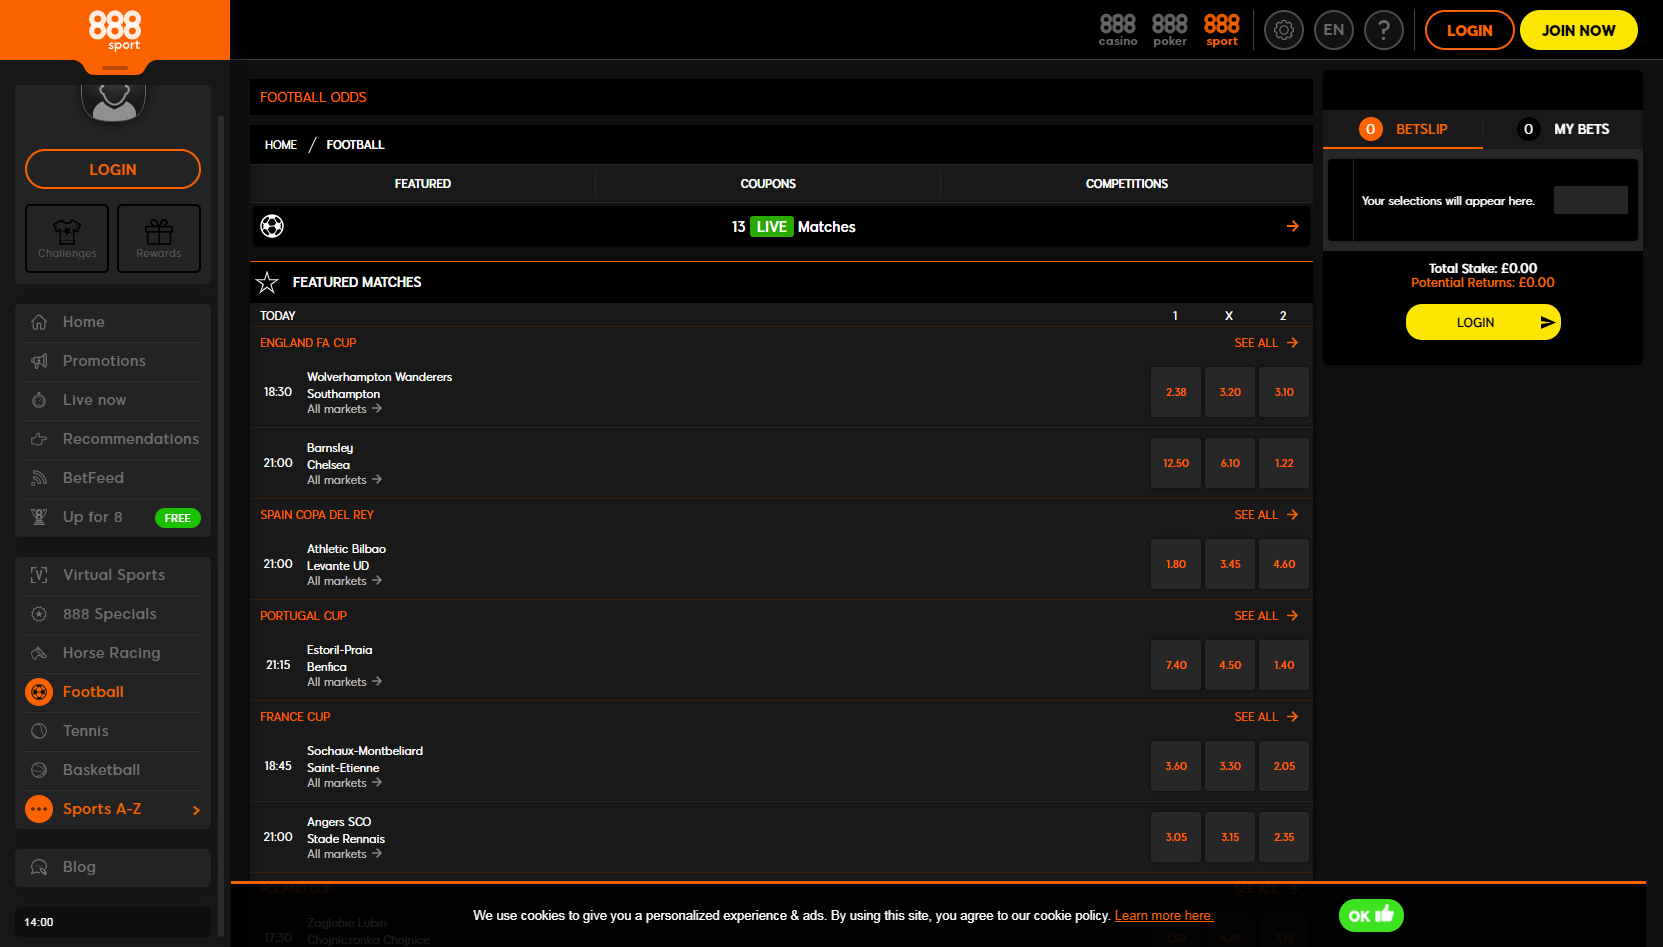Expand Sports A-Z chevron
Image resolution: width=1663 pixels, height=947 pixels.
coord(196,810)
